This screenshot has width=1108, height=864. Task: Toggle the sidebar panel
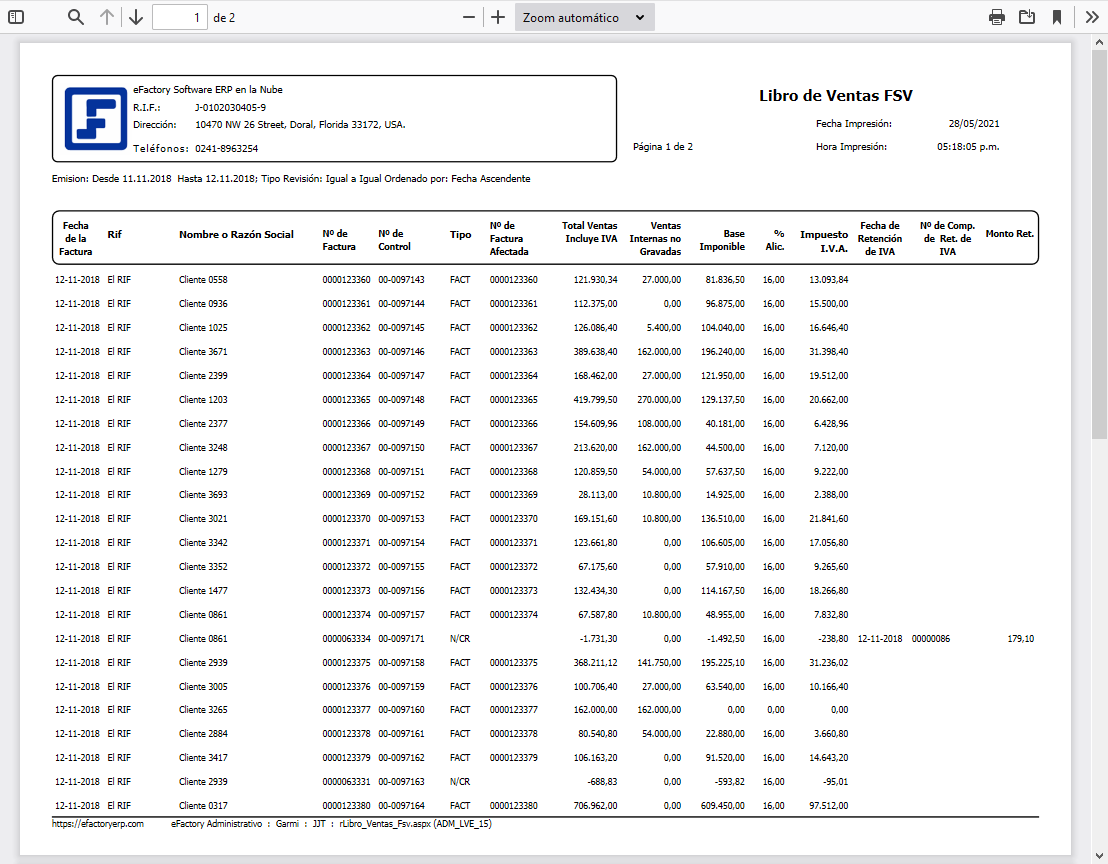click(16, 17)
